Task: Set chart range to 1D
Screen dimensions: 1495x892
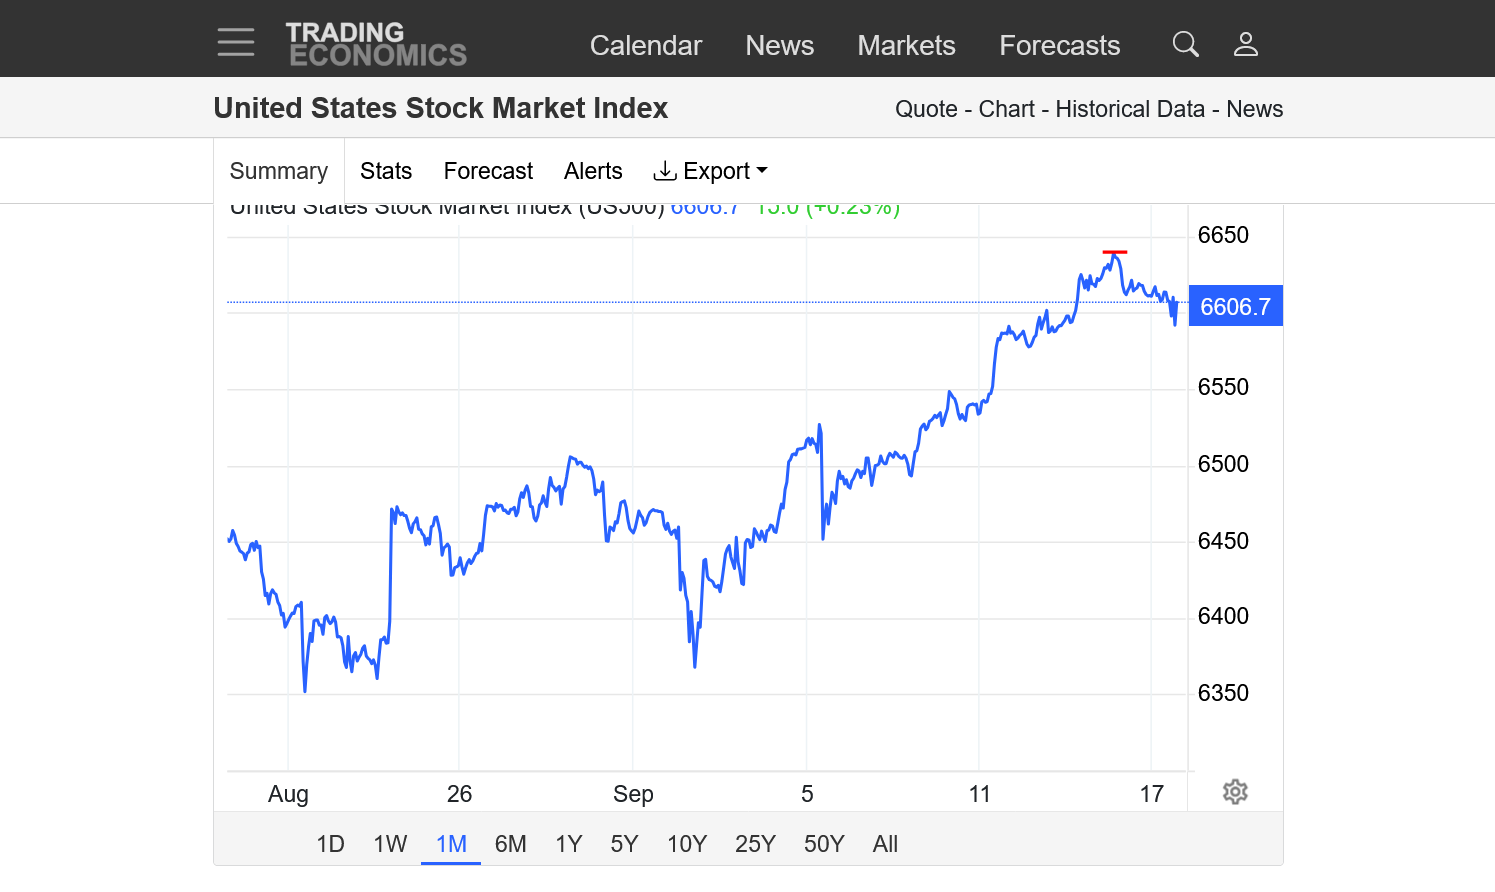Action: coord(330,844)
